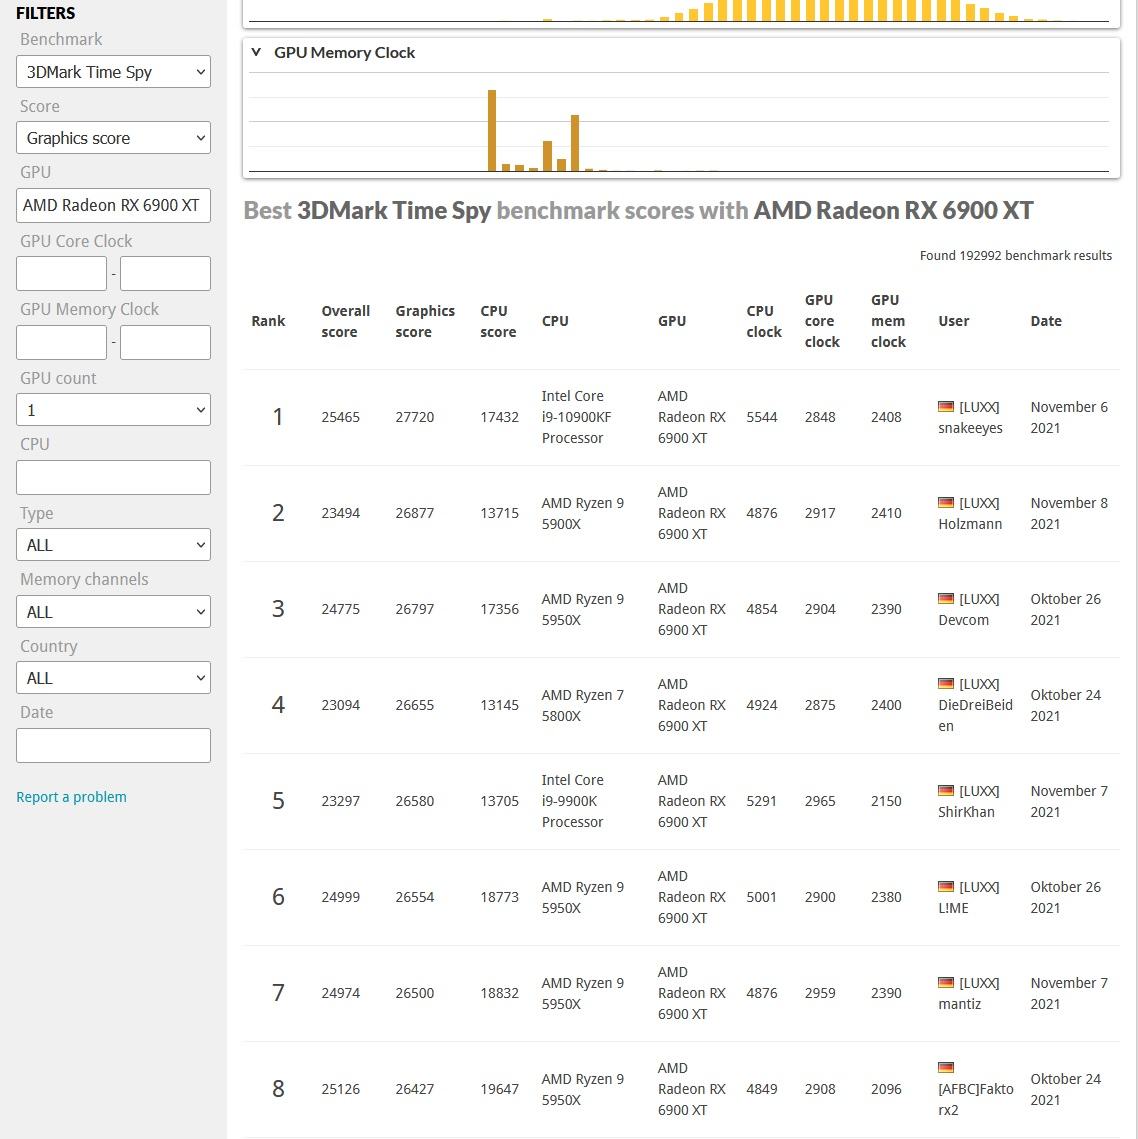Click the German flag icon beside DieDreiBeiden
Image resolution: width=1138 pixels, height=1139 pixels.
pos(946,684)
